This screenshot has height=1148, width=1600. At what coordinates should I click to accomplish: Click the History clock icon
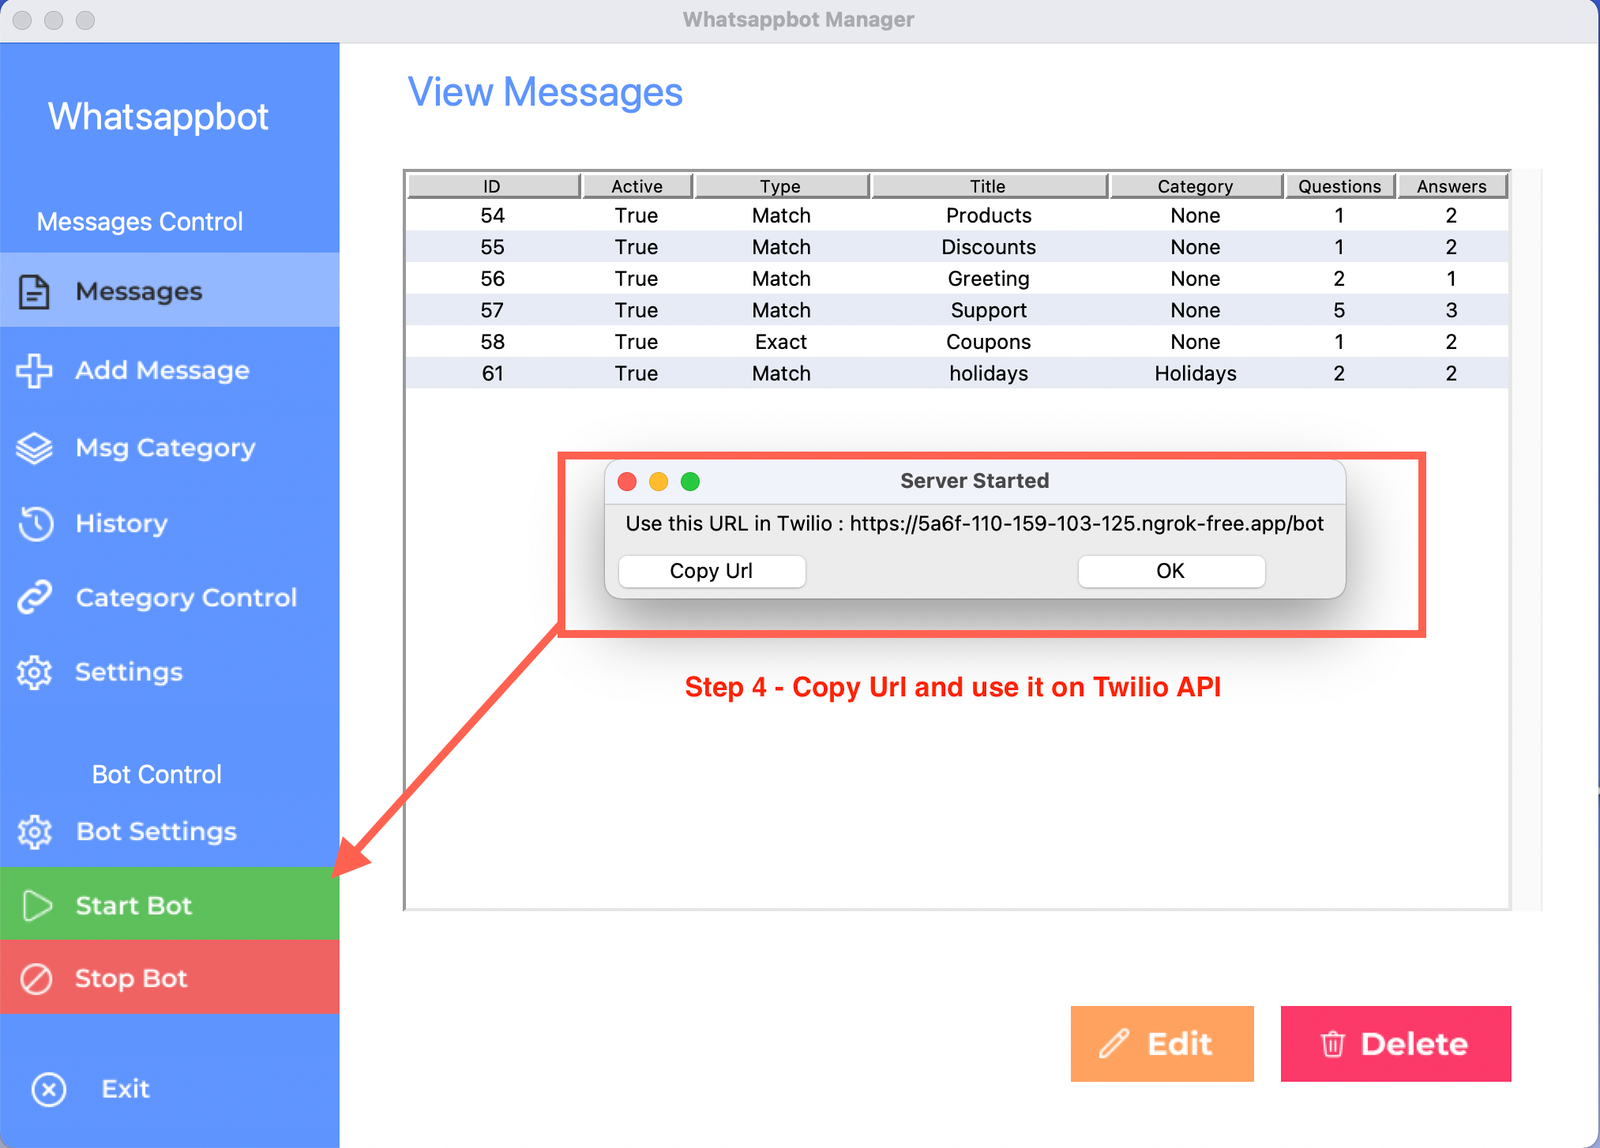pyautogui.click(x=36, y=523)
